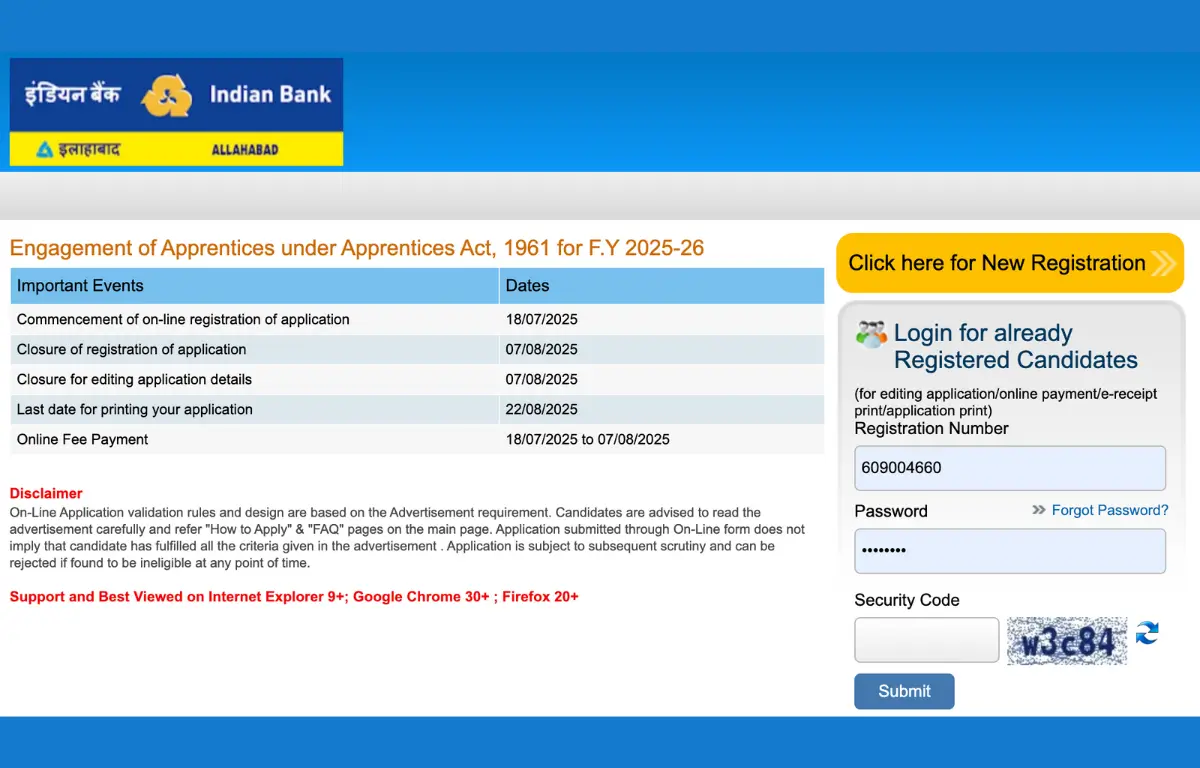Click the double chevron on New Registration
Screen dimensions: 1200x768
click(x=1163, y=264)
